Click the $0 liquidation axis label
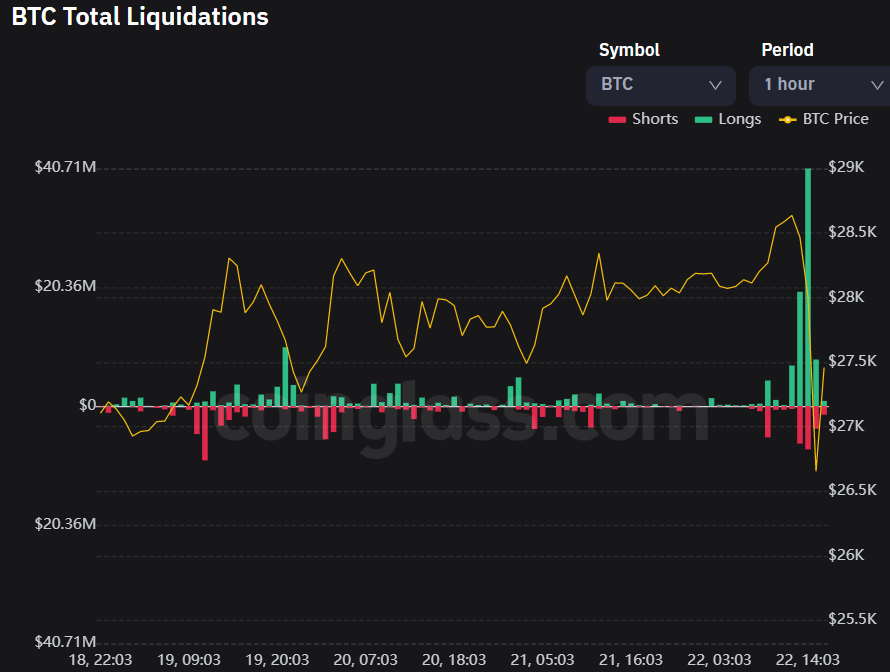Viewport: 890px width, 672px height. pos(87,405)
